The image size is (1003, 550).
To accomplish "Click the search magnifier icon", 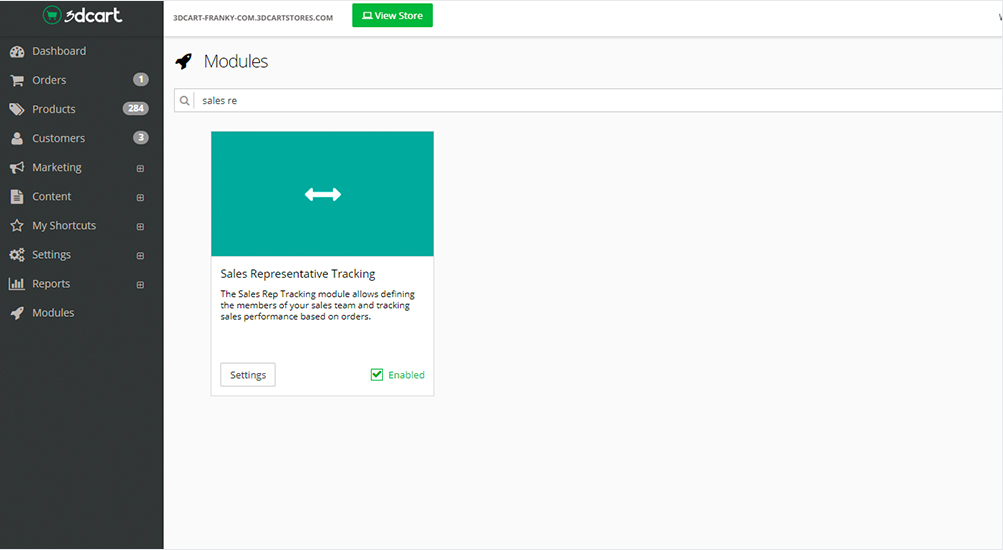I will click(x=185, y=101).
